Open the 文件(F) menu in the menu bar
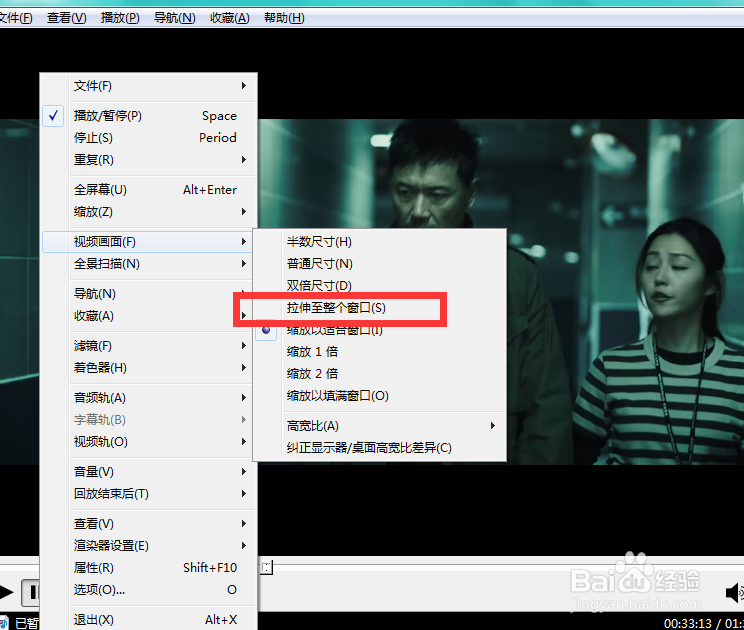 pos(16,18)
